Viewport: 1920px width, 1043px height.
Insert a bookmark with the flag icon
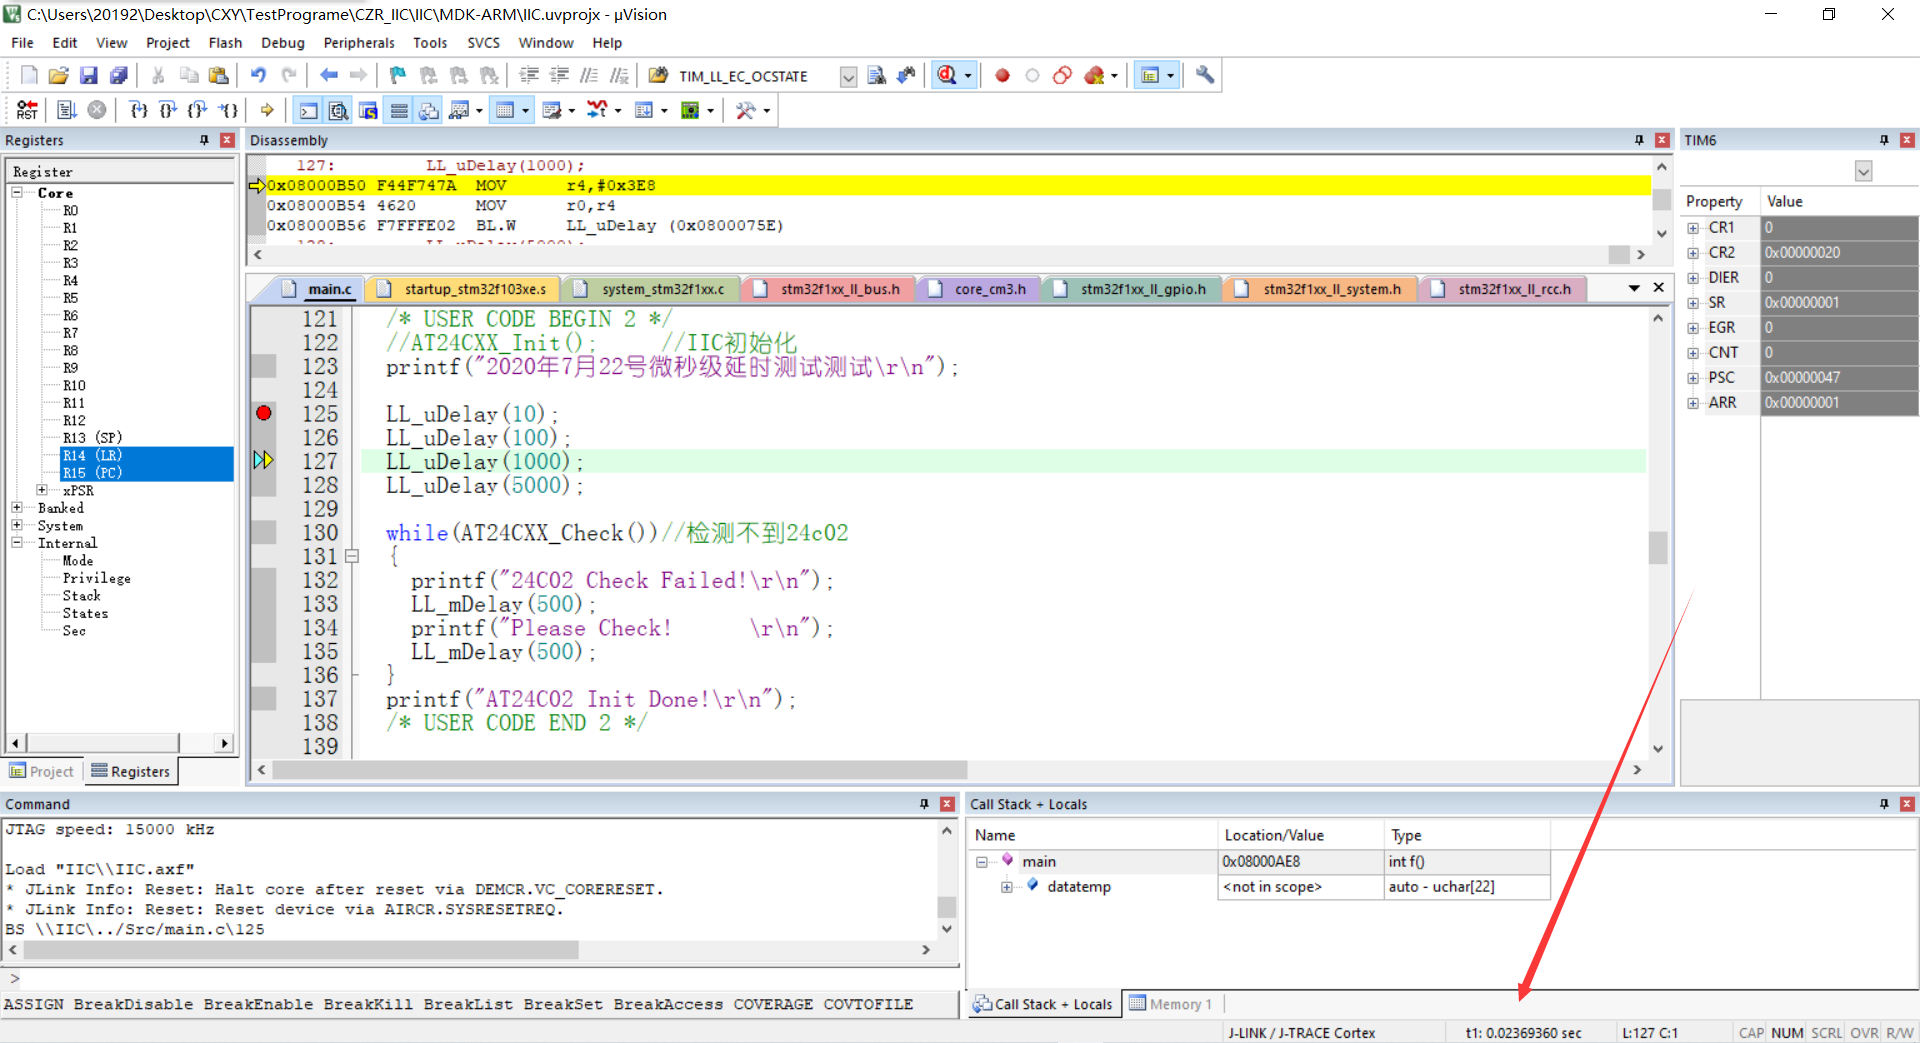398,75
